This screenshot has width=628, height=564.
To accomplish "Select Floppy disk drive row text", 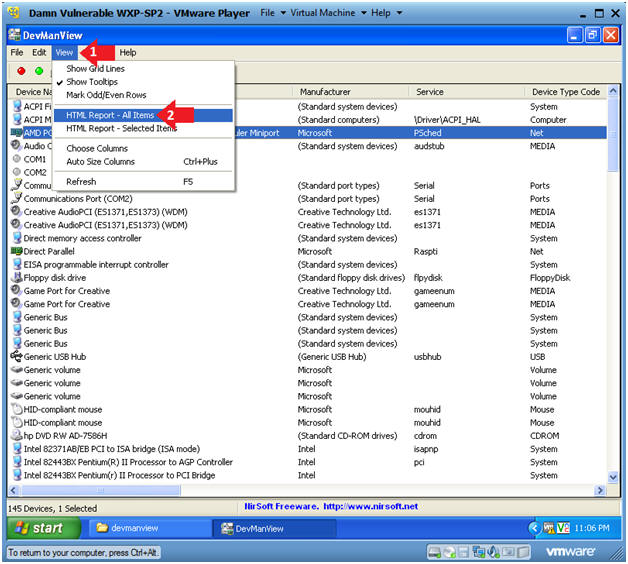I will [54, 278].
